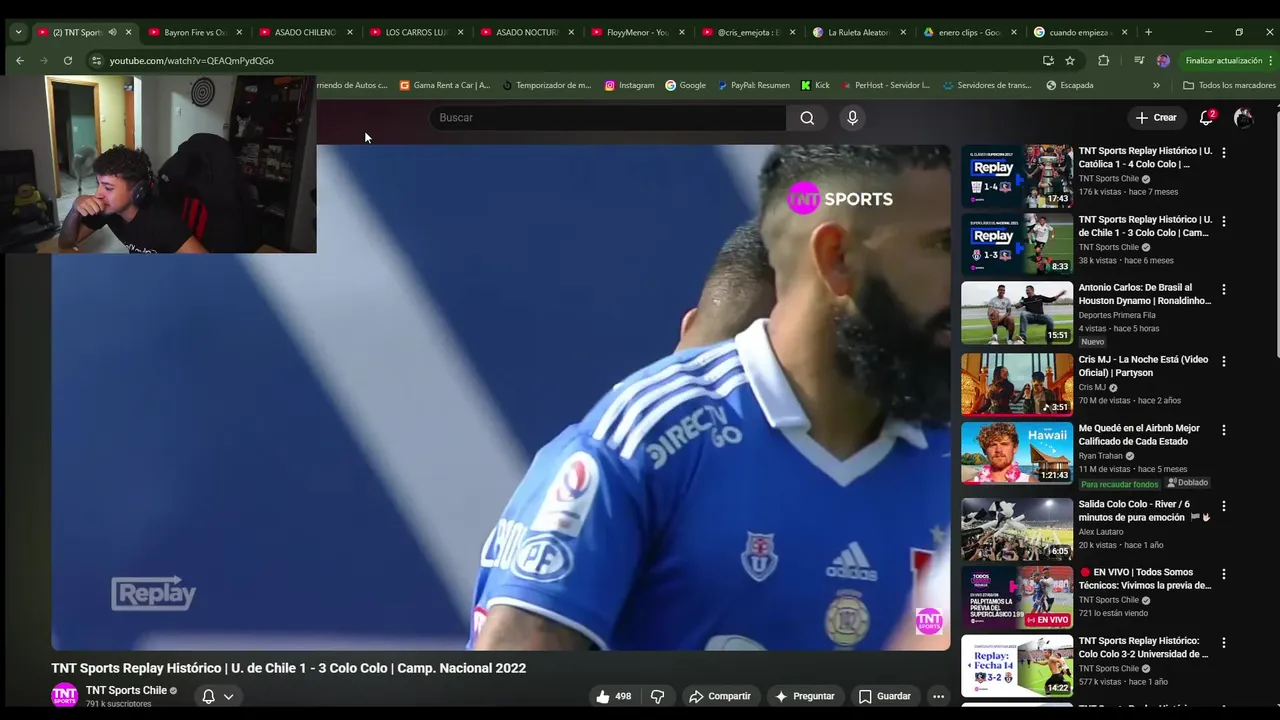Open the YouTube account avatar menu
Screen dimensions: 1280x720
(x=1243, y=117)
